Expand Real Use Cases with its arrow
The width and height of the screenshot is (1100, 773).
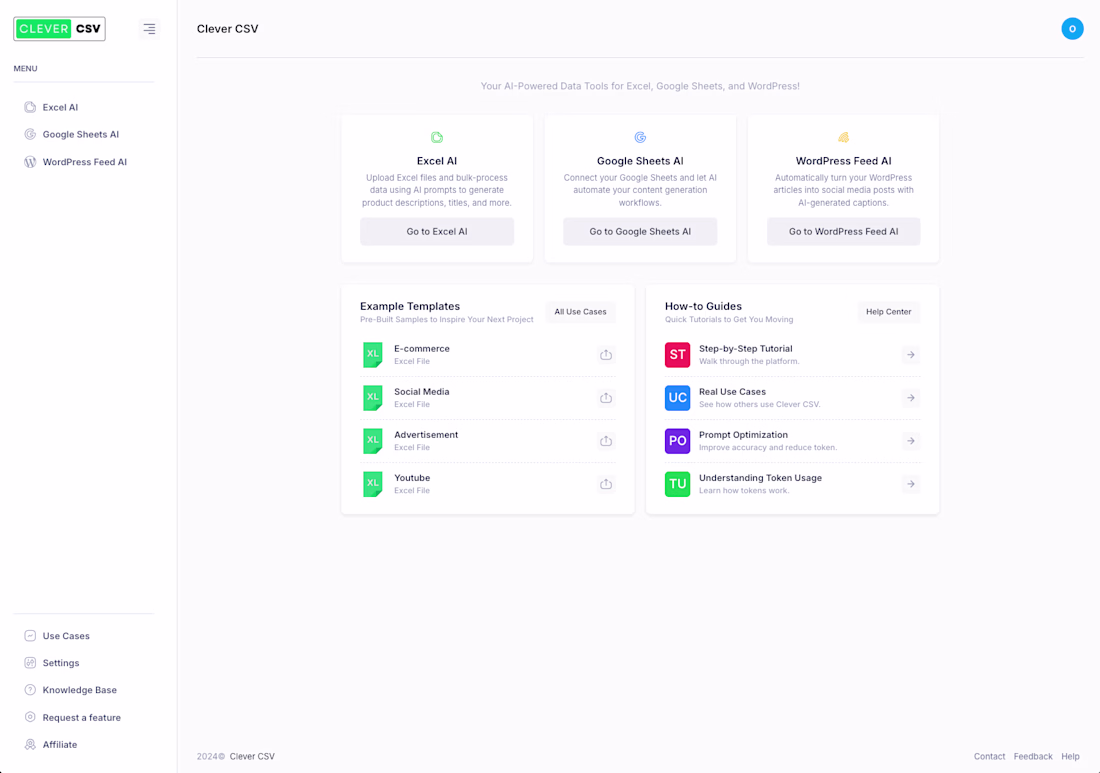(x=911, y=398)
